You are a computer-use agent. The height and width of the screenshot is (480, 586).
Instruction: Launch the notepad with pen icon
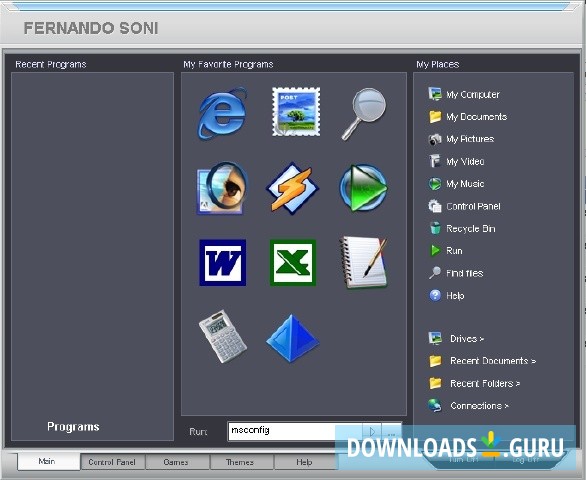[364, 262]
